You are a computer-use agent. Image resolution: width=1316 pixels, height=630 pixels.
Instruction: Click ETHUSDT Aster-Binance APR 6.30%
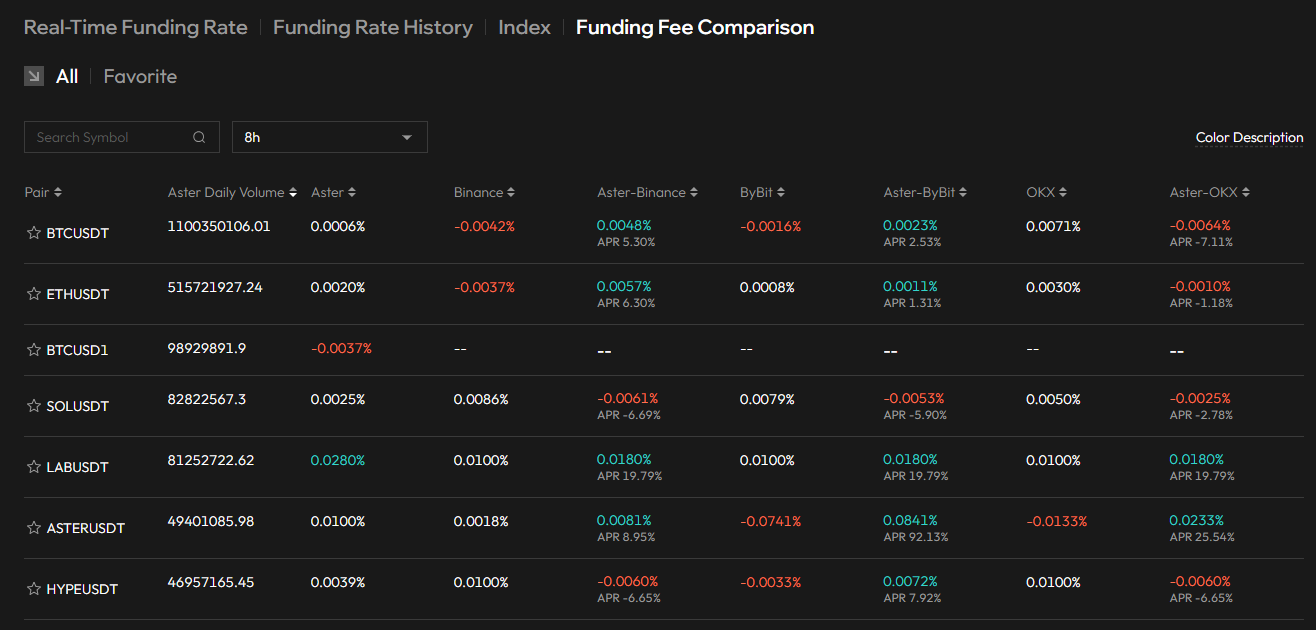[x=626, y=303]
